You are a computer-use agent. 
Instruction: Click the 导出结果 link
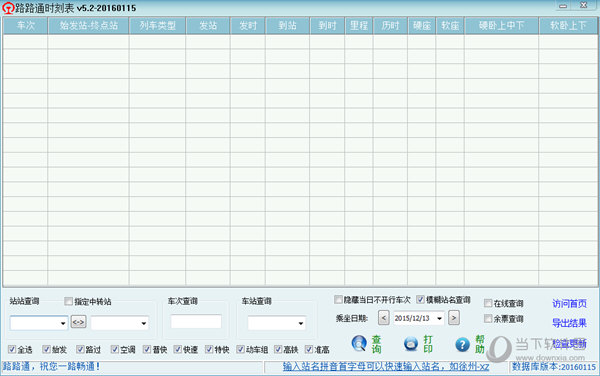click(569, 323)
